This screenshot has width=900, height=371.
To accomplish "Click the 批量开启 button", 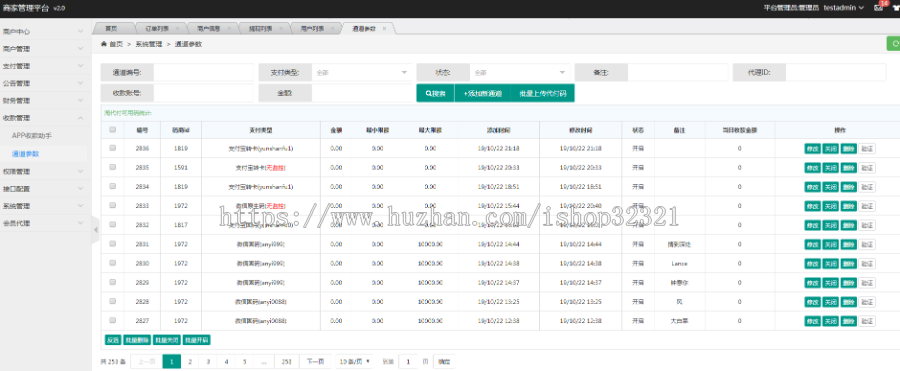I will tap(197, 340).
